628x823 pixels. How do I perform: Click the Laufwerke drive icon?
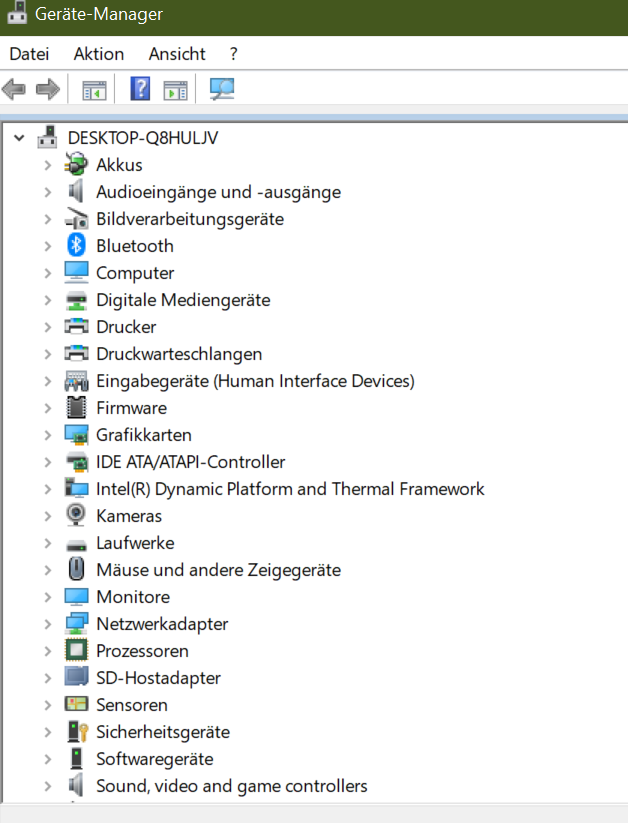tap(76, 545)
